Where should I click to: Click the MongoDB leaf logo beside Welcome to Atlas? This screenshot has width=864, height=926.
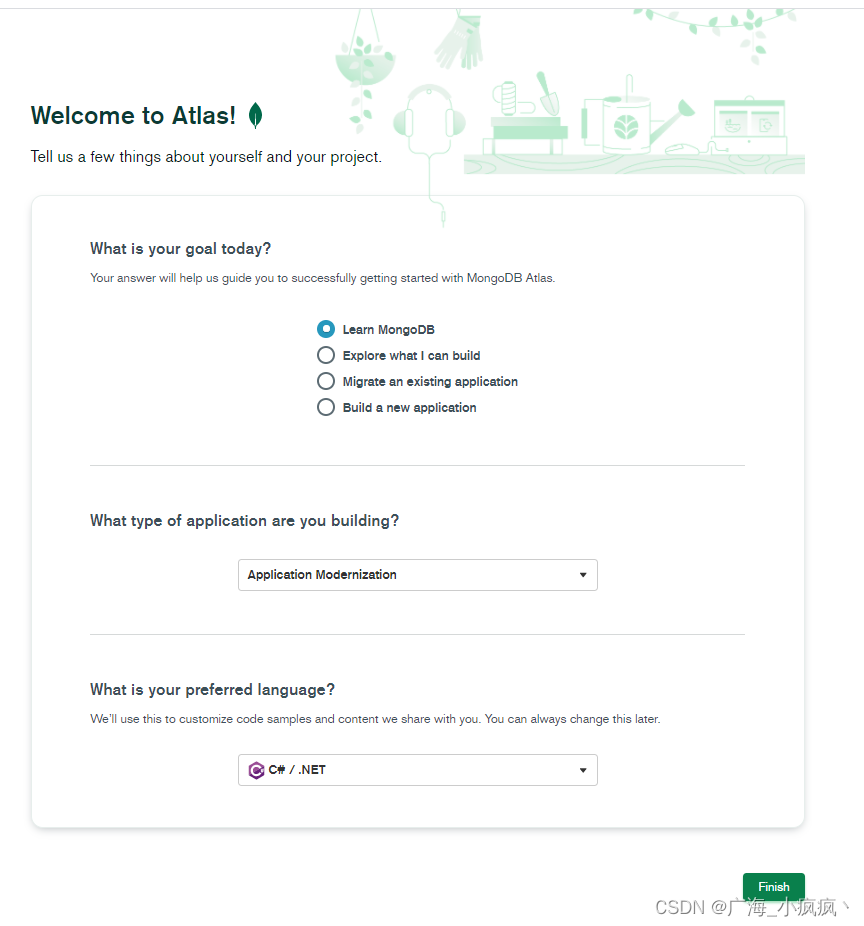(255, 116)
